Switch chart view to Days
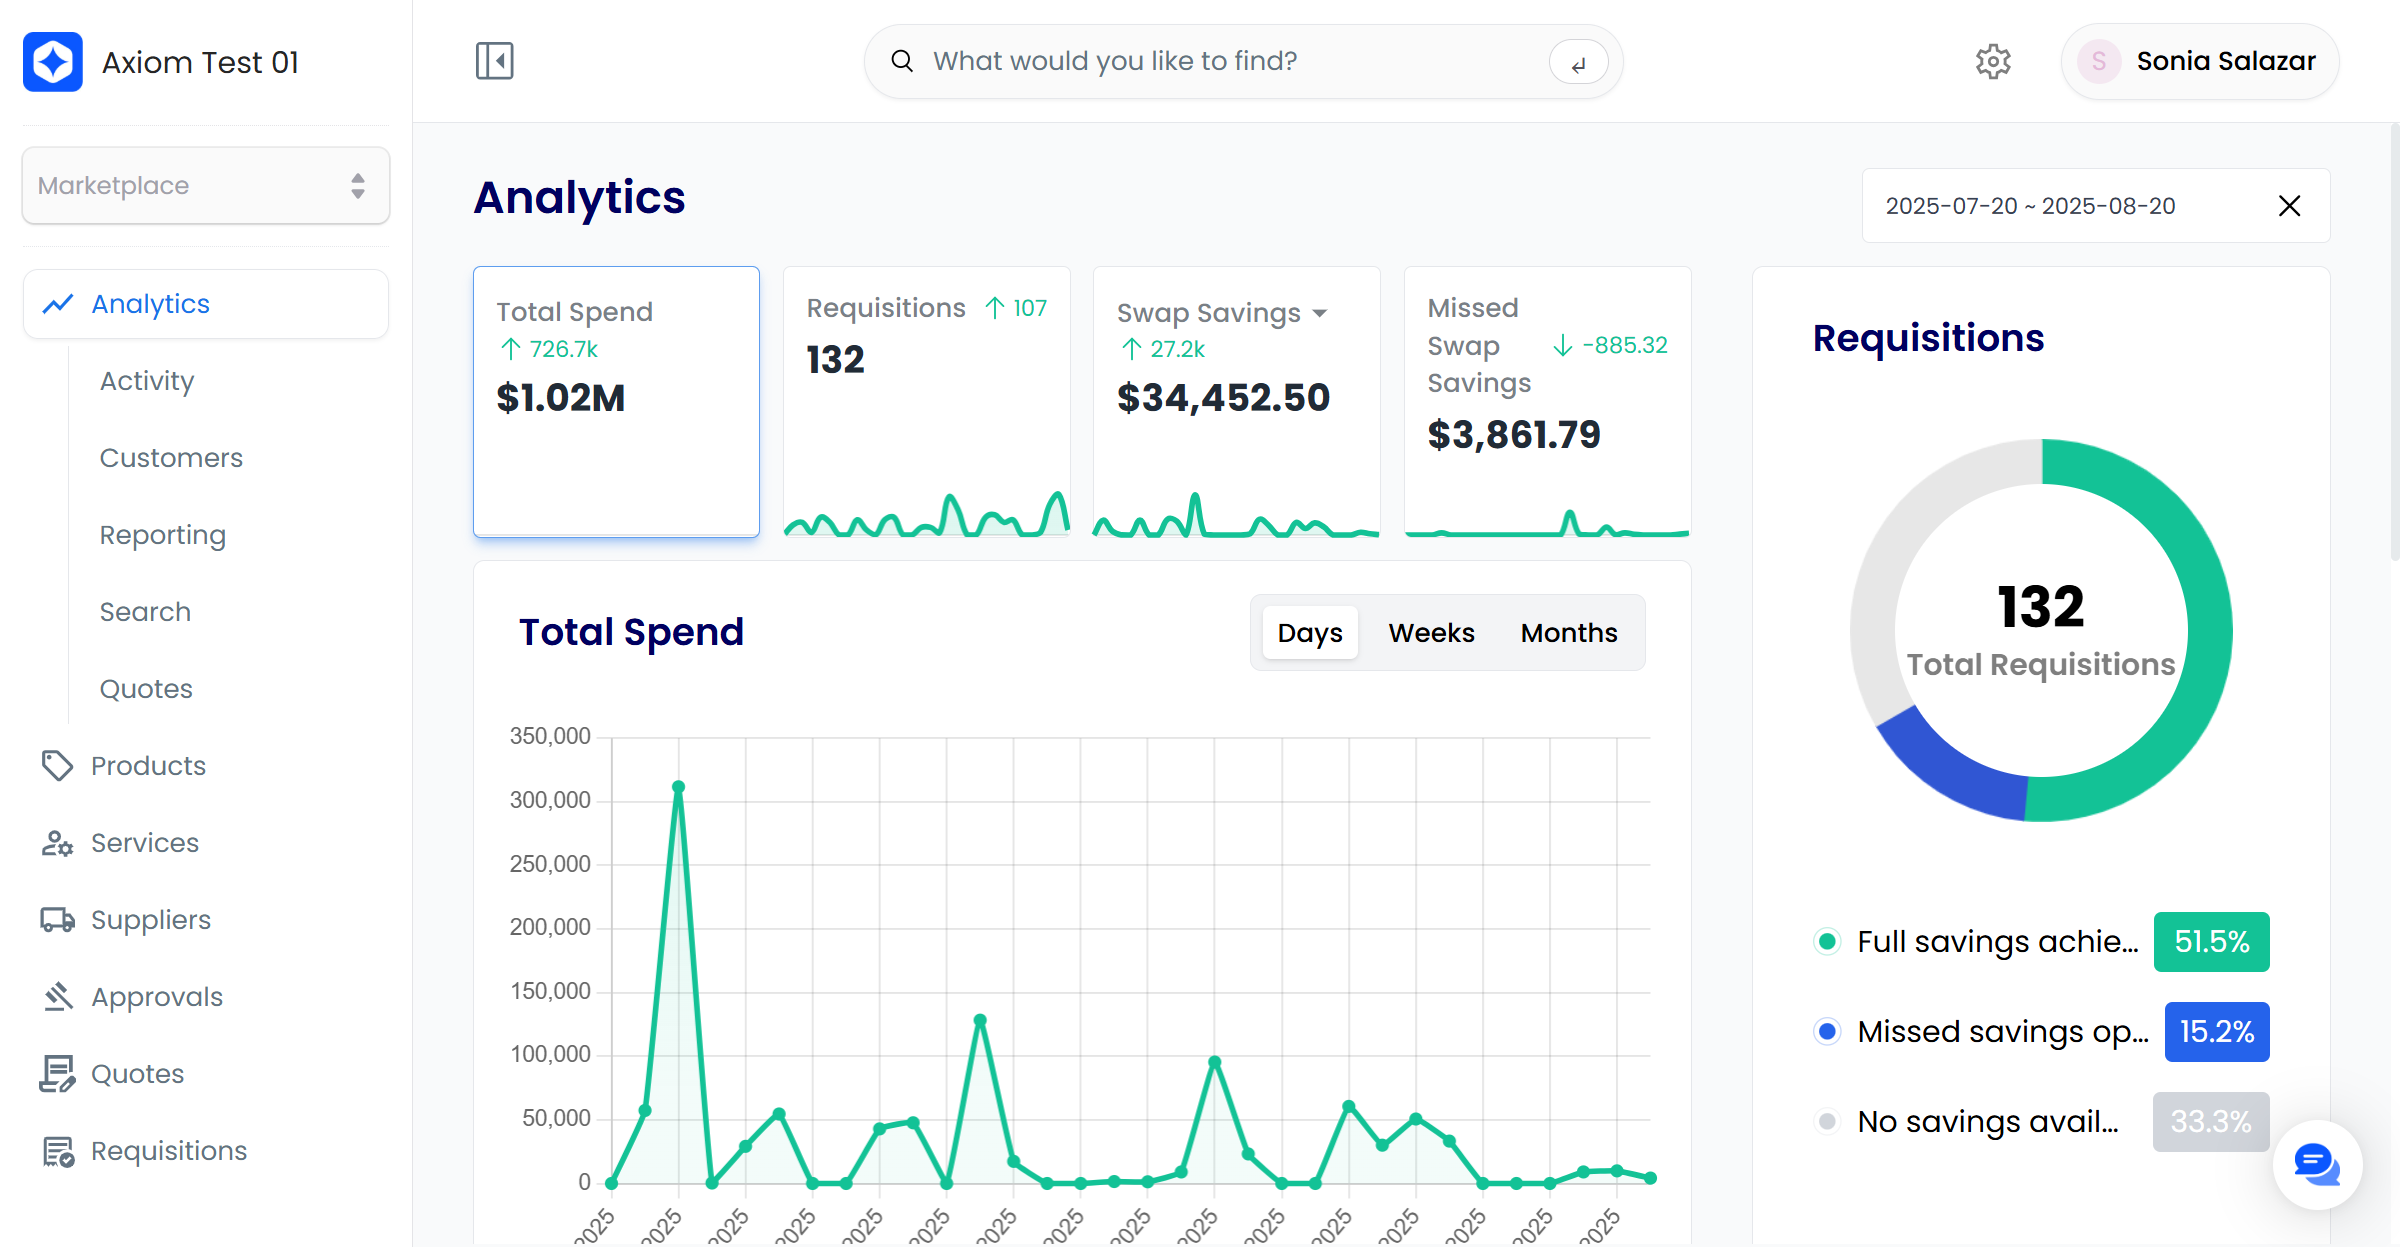Screen dimensions: 2400x1247 point(1309,633)
